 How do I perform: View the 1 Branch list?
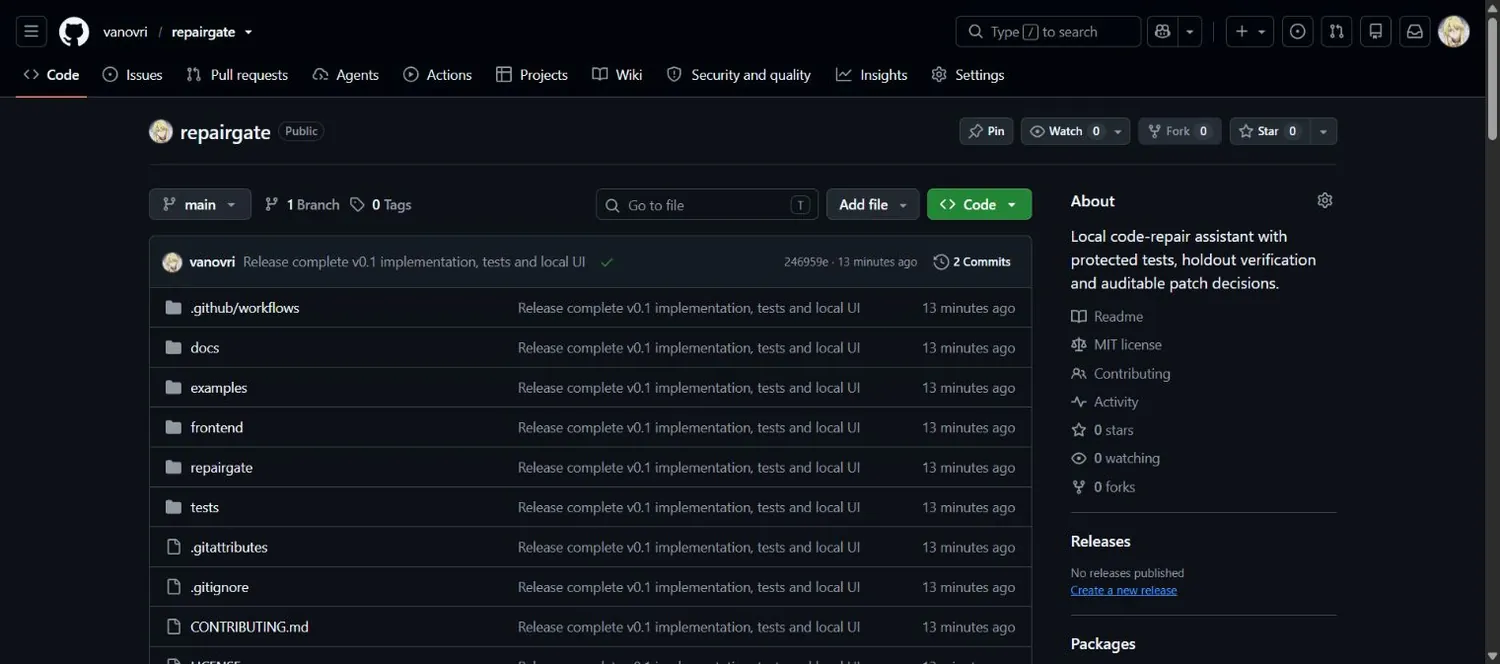coord(302,205)
